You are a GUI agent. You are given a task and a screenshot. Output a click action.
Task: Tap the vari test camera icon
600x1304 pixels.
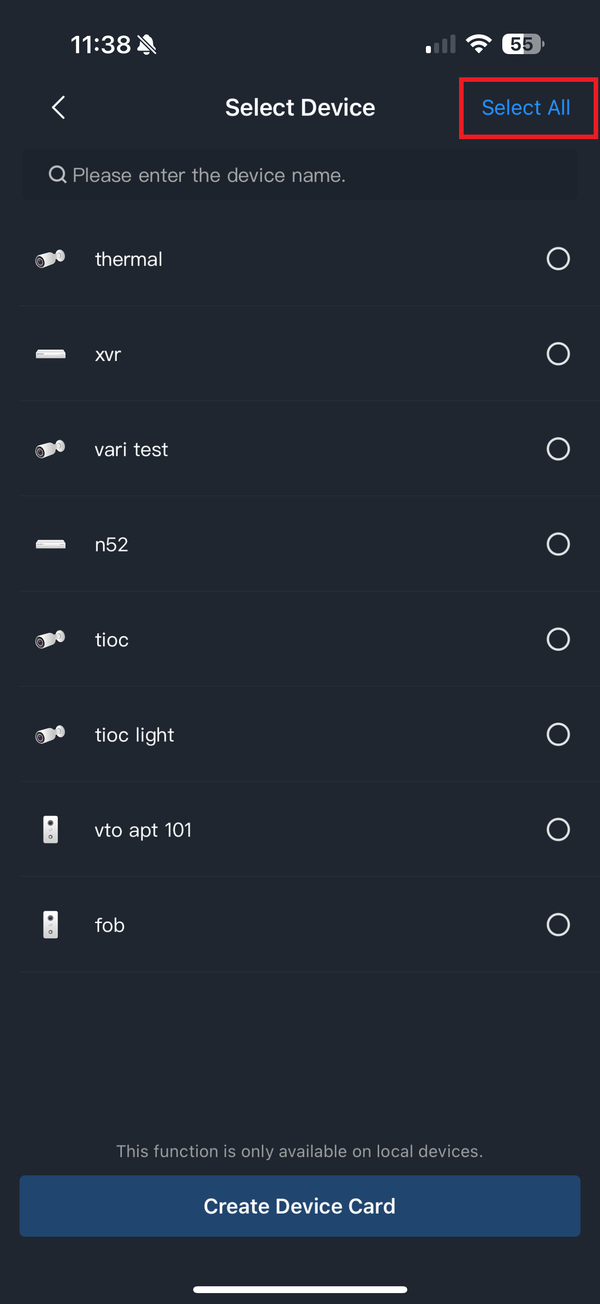pos(50,449)
